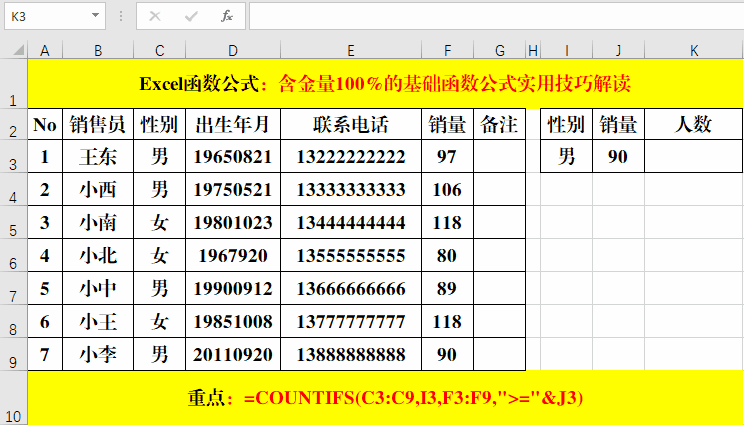Select column D header

point(232,50)
